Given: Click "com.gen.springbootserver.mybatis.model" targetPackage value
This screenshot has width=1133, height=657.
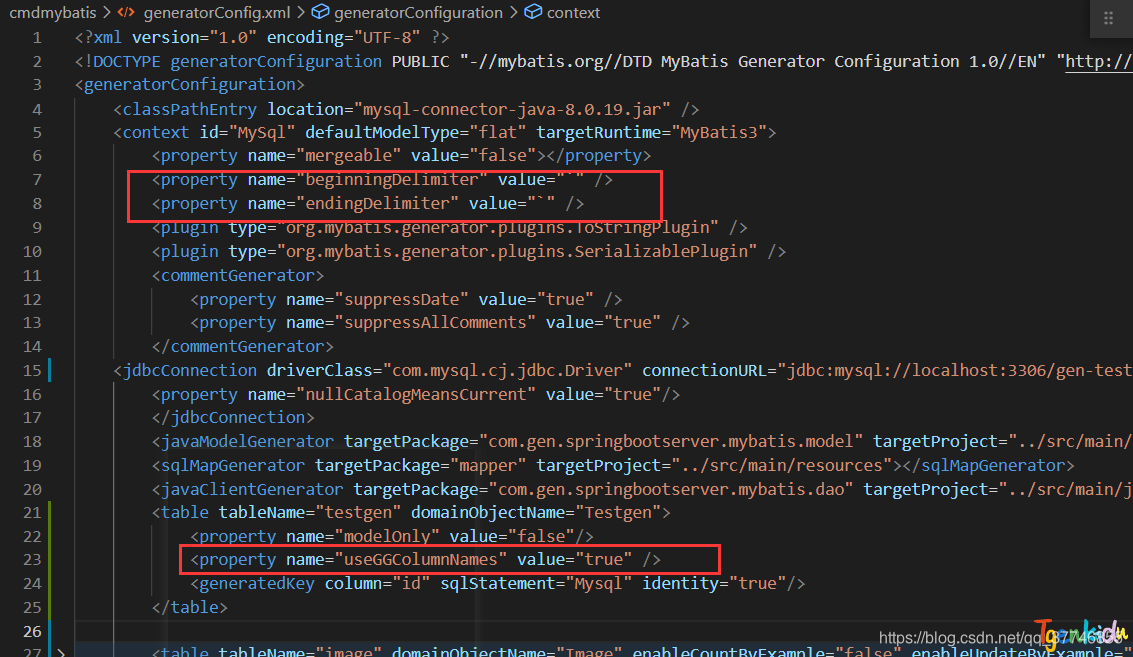Looking at the screenshot, I should coord(671,442).
